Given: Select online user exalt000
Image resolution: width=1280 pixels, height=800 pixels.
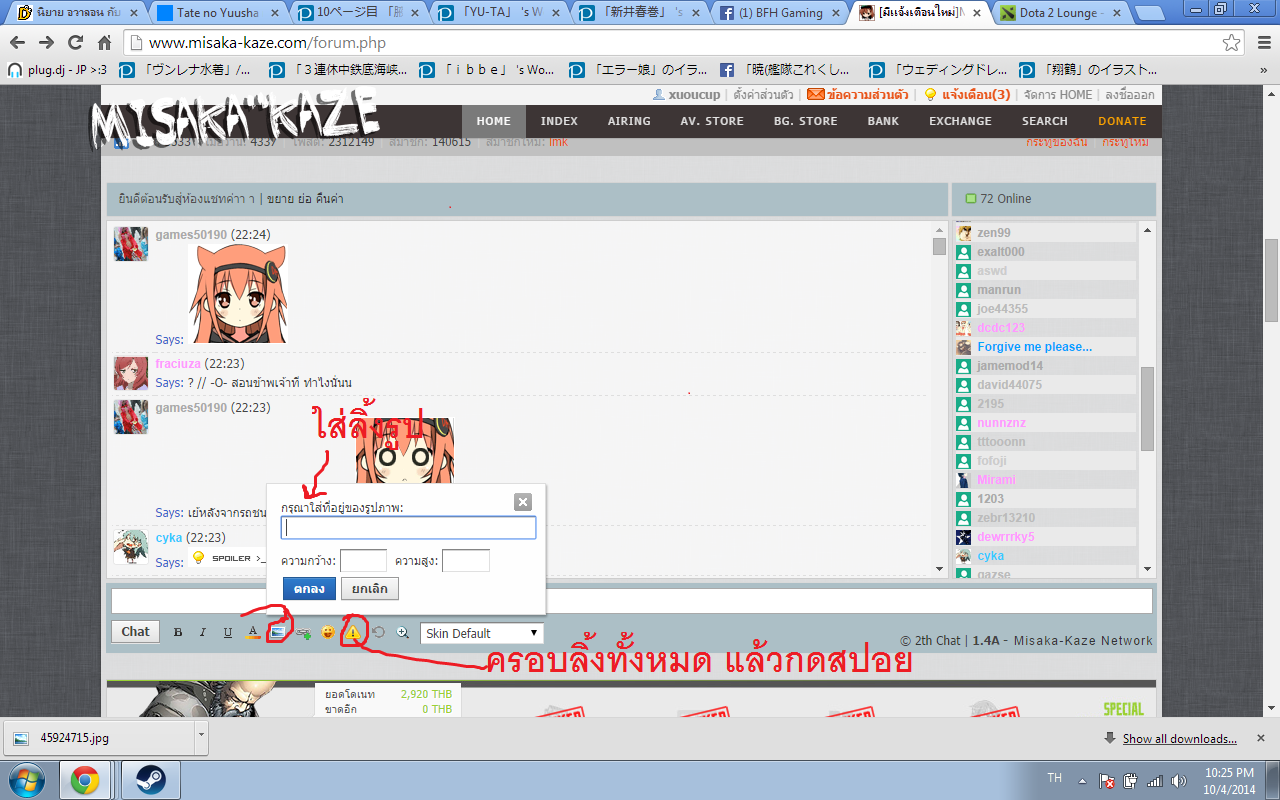Looking at the screenshot, I should coord(1001,252).
